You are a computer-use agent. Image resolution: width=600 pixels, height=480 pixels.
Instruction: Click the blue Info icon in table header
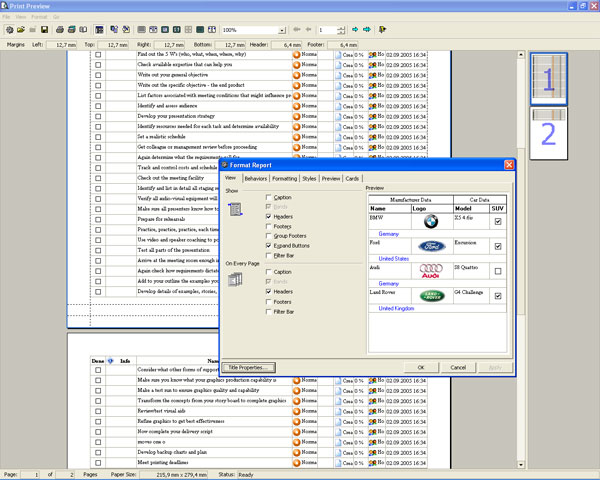pyautogui.click(x=110, y=360)
